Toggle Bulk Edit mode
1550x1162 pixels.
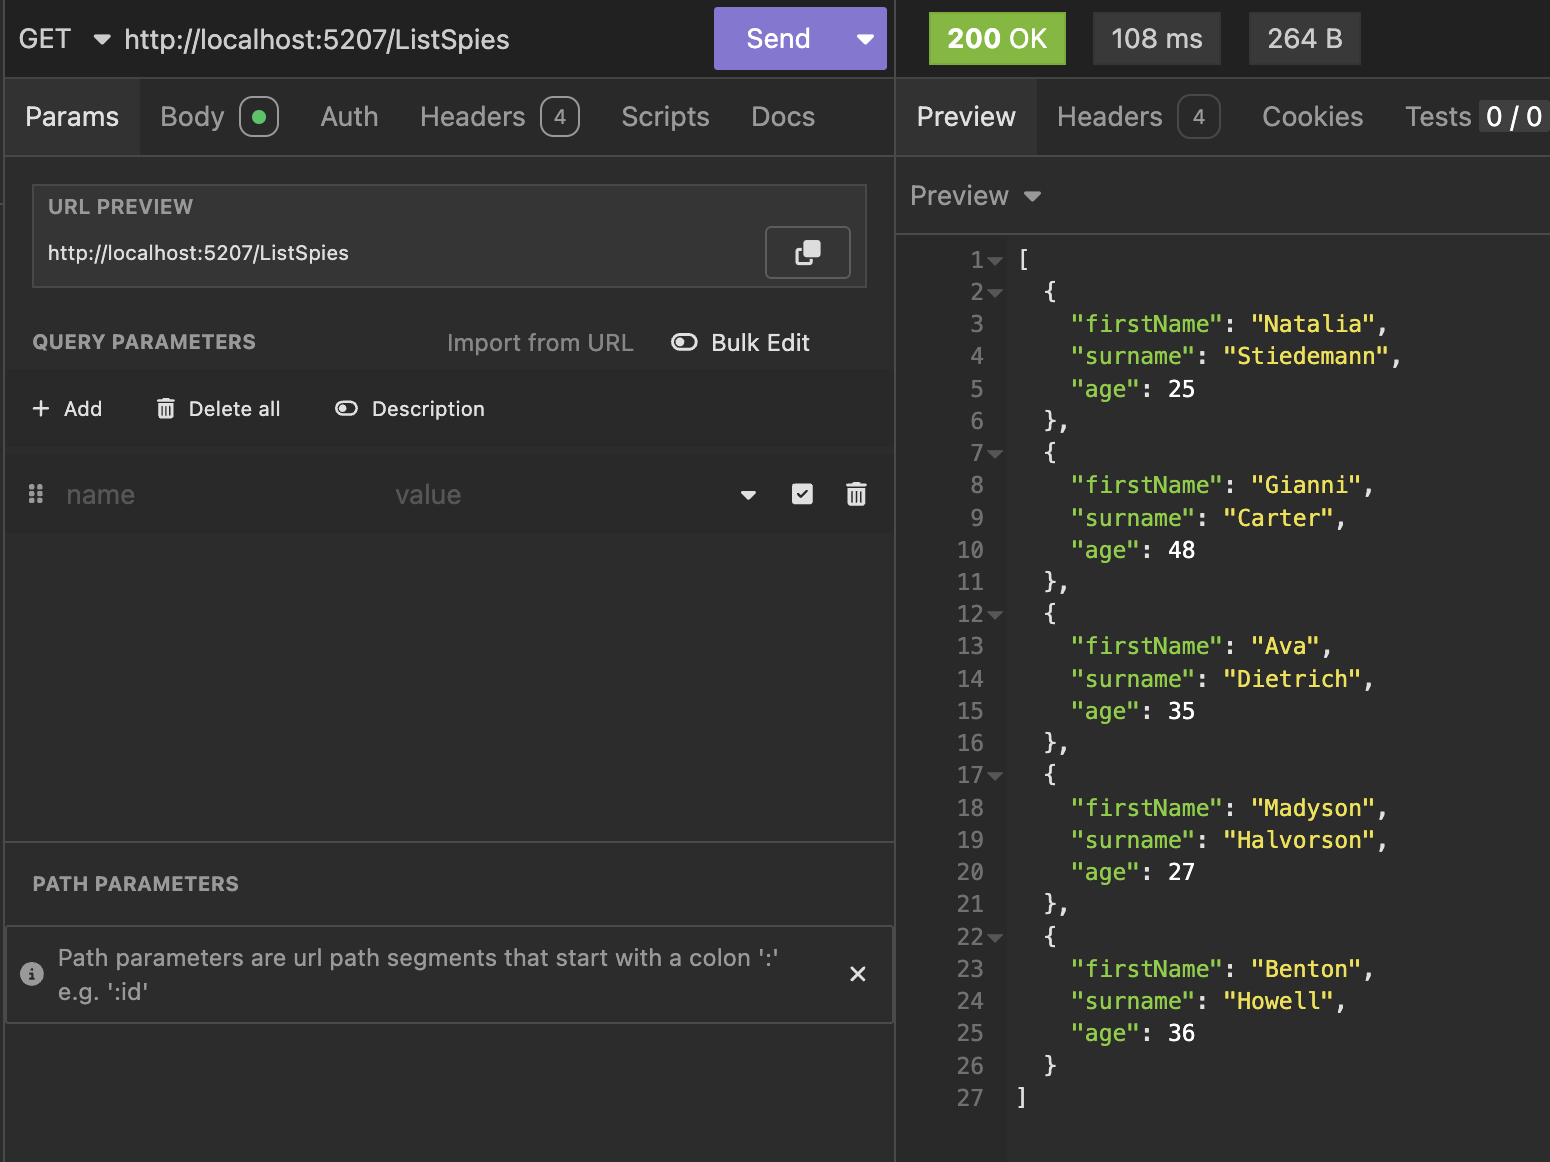(x=740, y=343)
